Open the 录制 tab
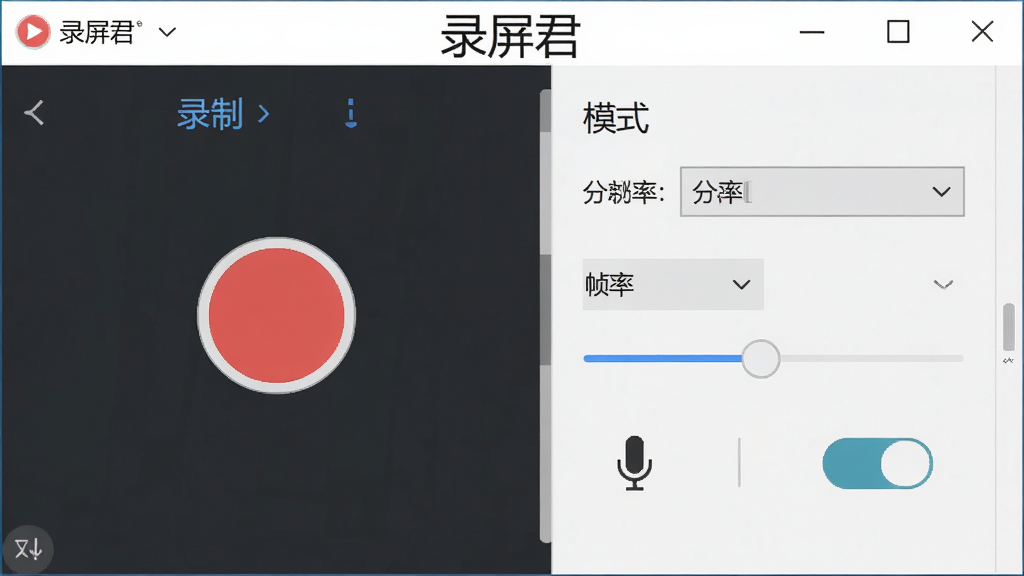This screenshot has width=1024, height=576. point(223,114)
